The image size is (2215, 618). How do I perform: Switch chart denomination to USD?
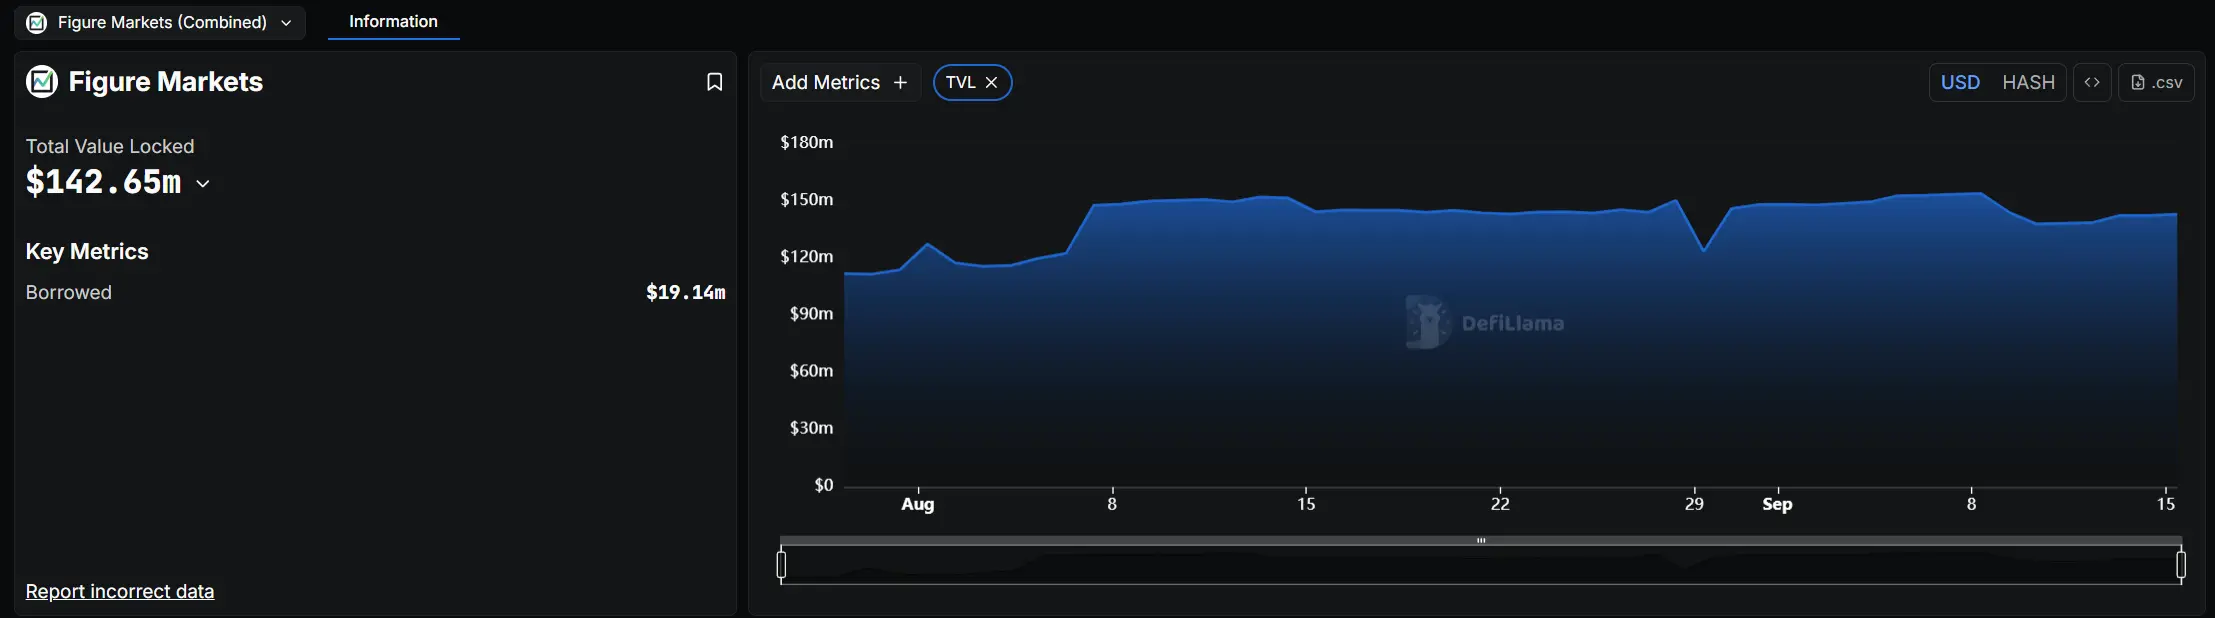coord(1960,82)
